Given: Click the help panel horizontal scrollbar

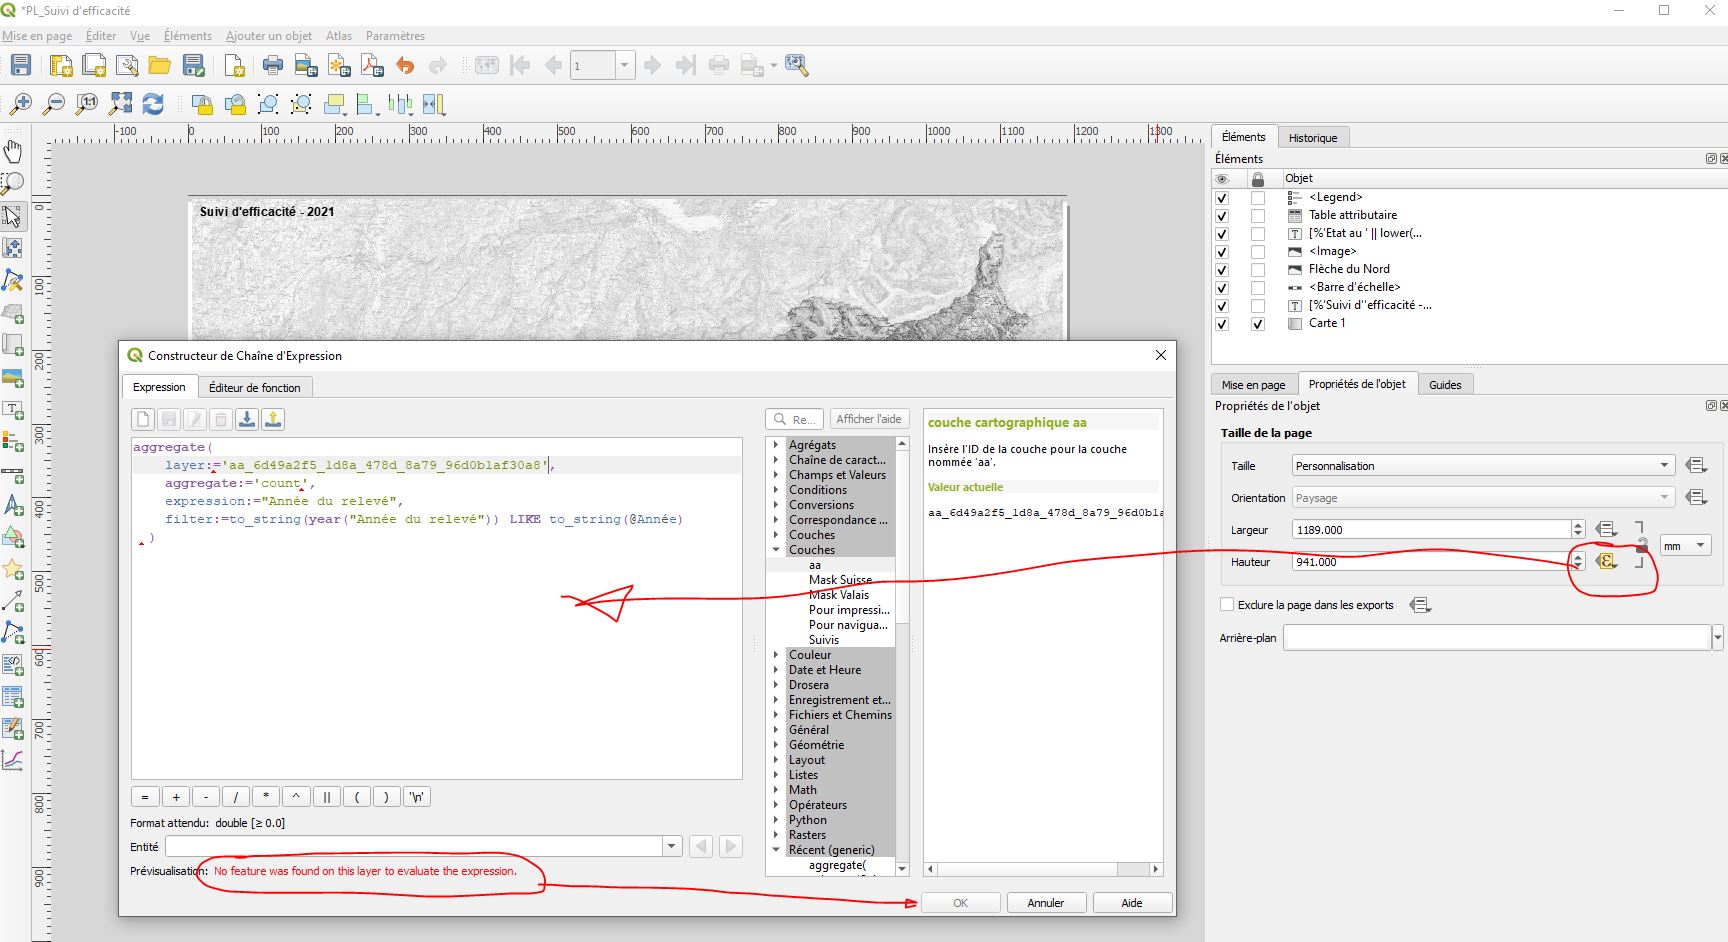Looking at the screenshot, I should point(1043,869).
